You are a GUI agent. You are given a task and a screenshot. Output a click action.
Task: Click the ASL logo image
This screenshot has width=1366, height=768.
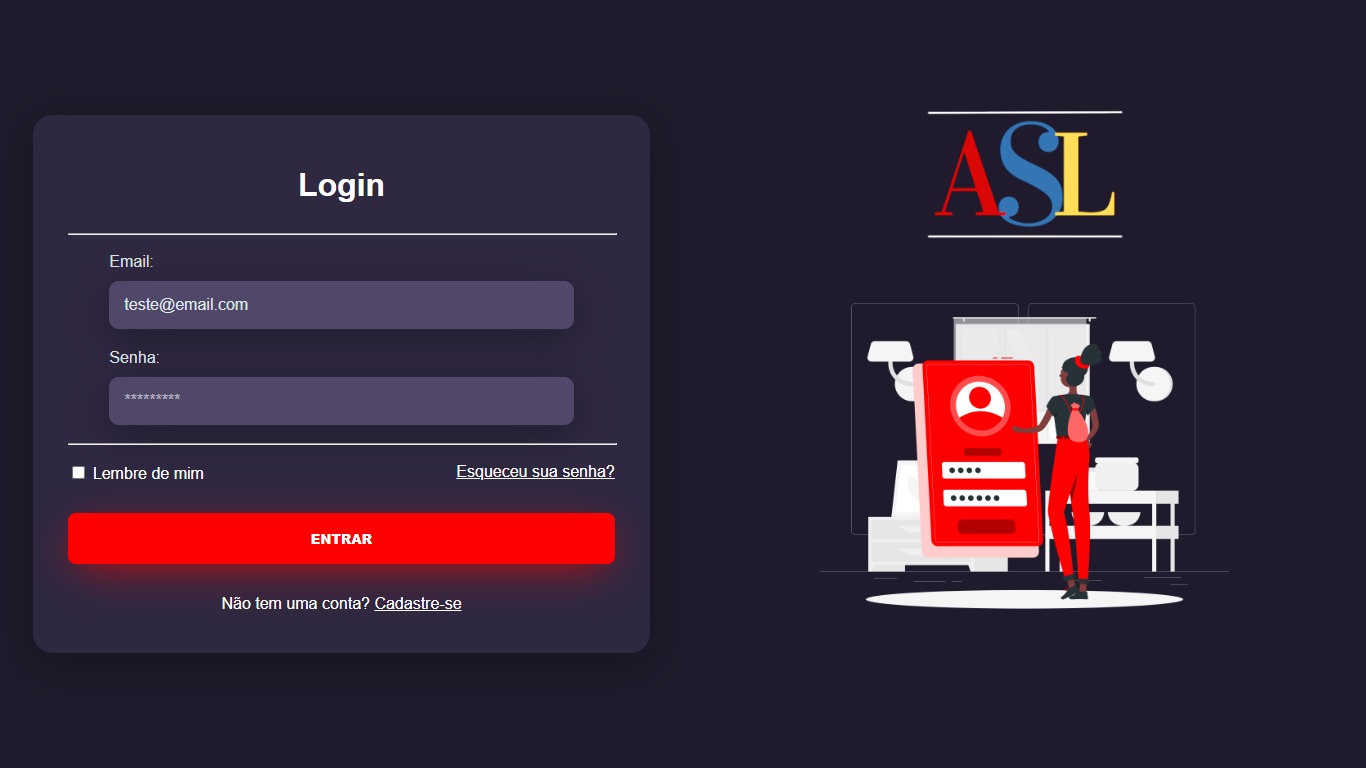pos(1025,174)
